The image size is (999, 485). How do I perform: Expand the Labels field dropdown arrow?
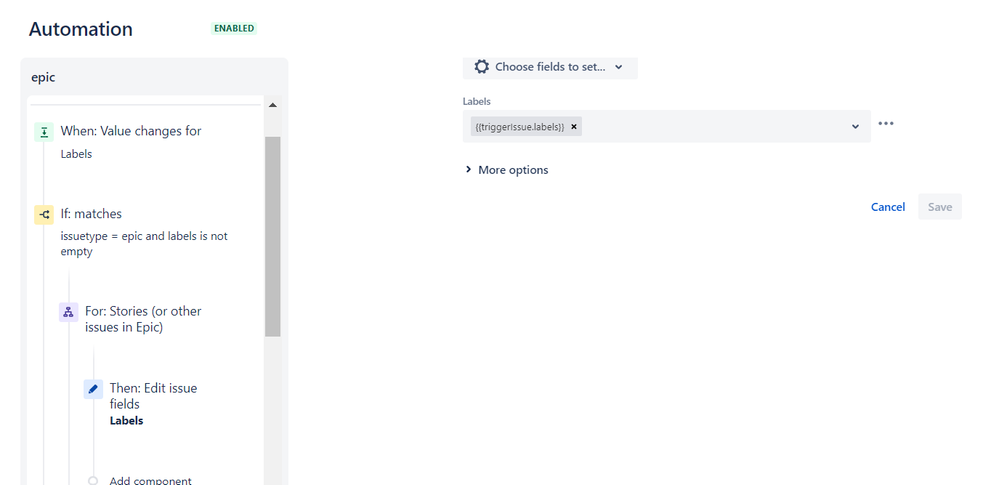856,127
